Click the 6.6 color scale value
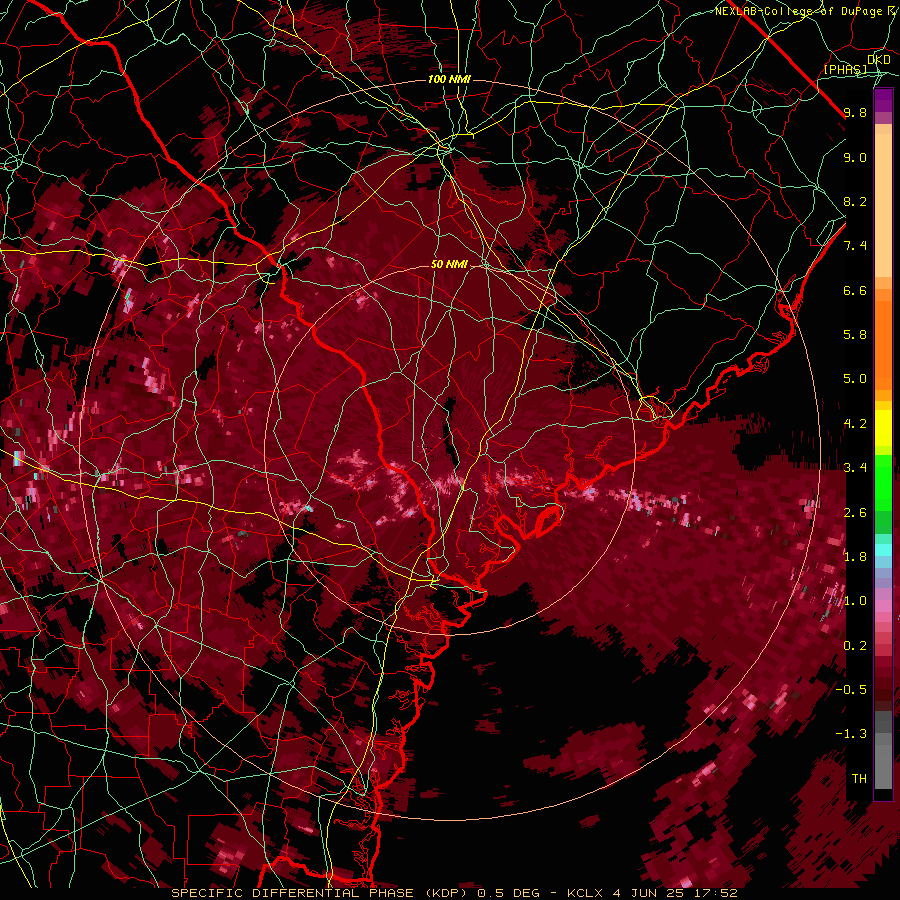The image size is (900, 900). click(x=855, y=290)
